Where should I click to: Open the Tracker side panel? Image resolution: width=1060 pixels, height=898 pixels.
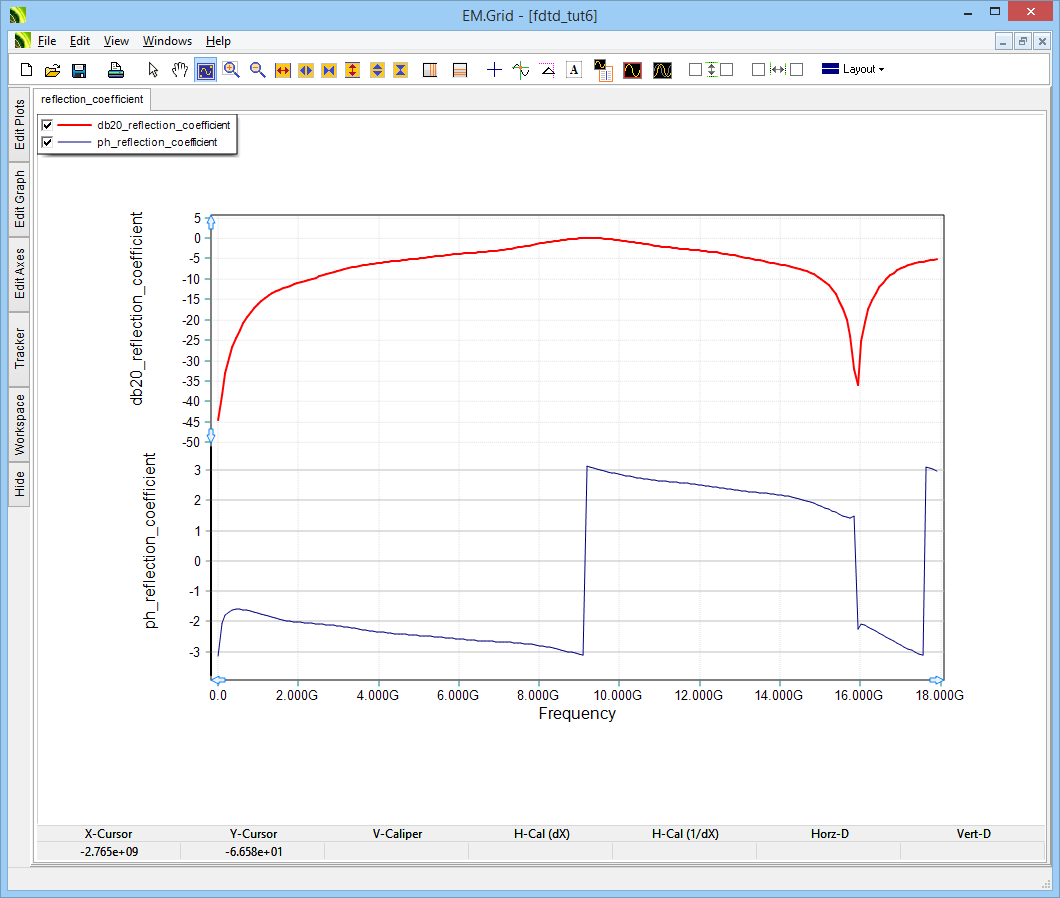(19, 348)
